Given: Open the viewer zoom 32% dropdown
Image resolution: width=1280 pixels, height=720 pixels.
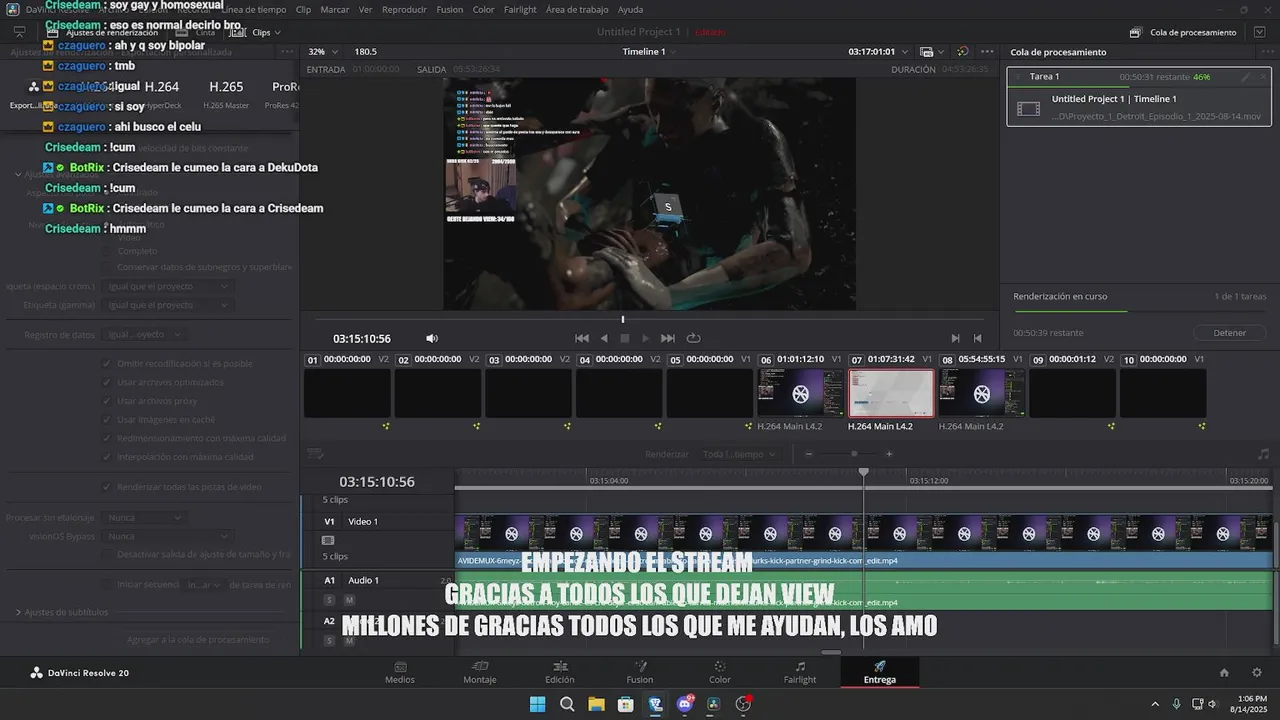Looking at the screenshot, I should (x=322, y=51).
